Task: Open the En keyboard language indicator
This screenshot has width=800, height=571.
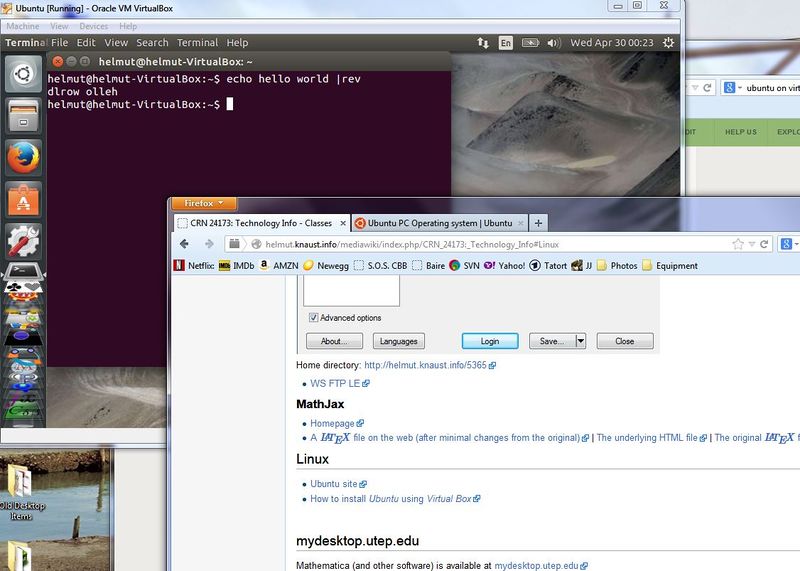Action: pyautogui.click(x=505, y=43)
